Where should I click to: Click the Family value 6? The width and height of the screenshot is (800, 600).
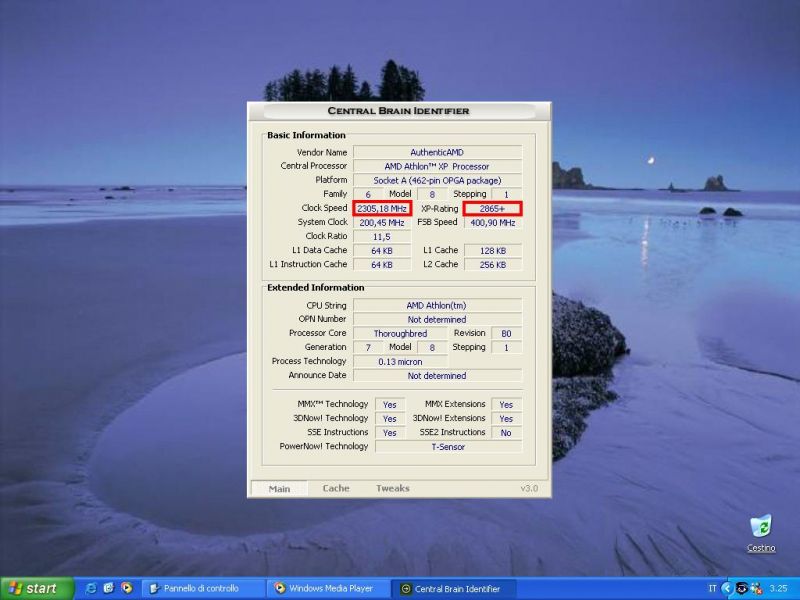point(368,194)
